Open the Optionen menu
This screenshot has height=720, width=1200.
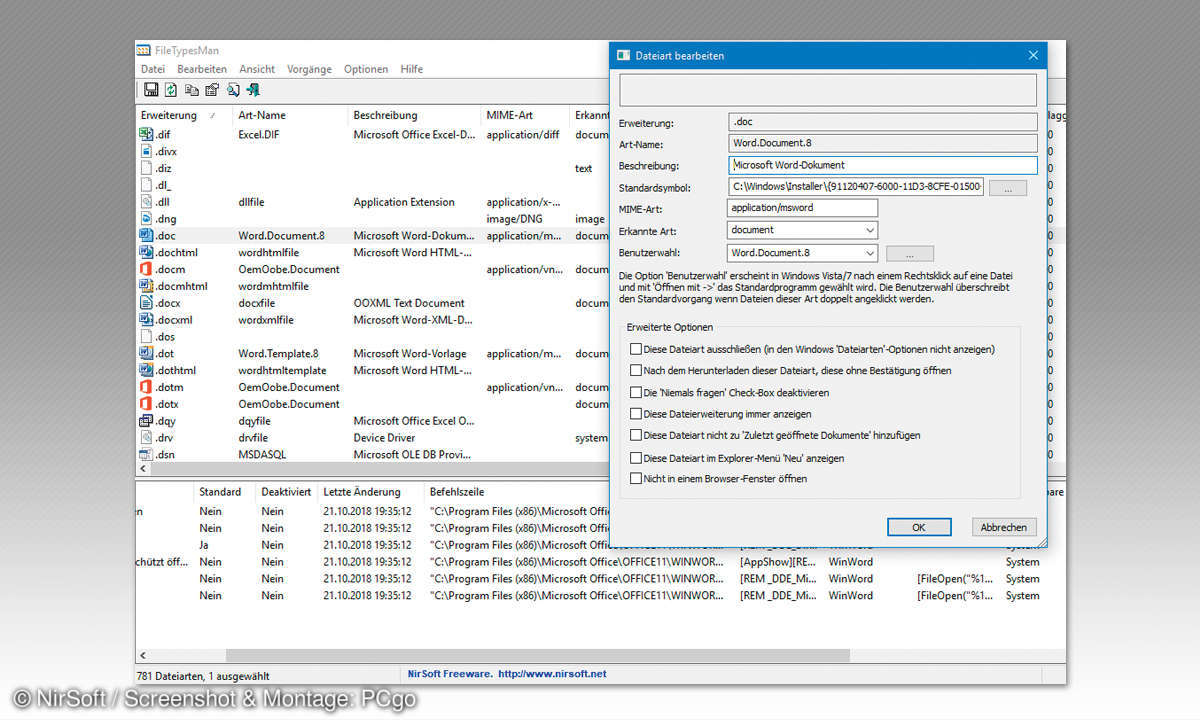point(366,69)
